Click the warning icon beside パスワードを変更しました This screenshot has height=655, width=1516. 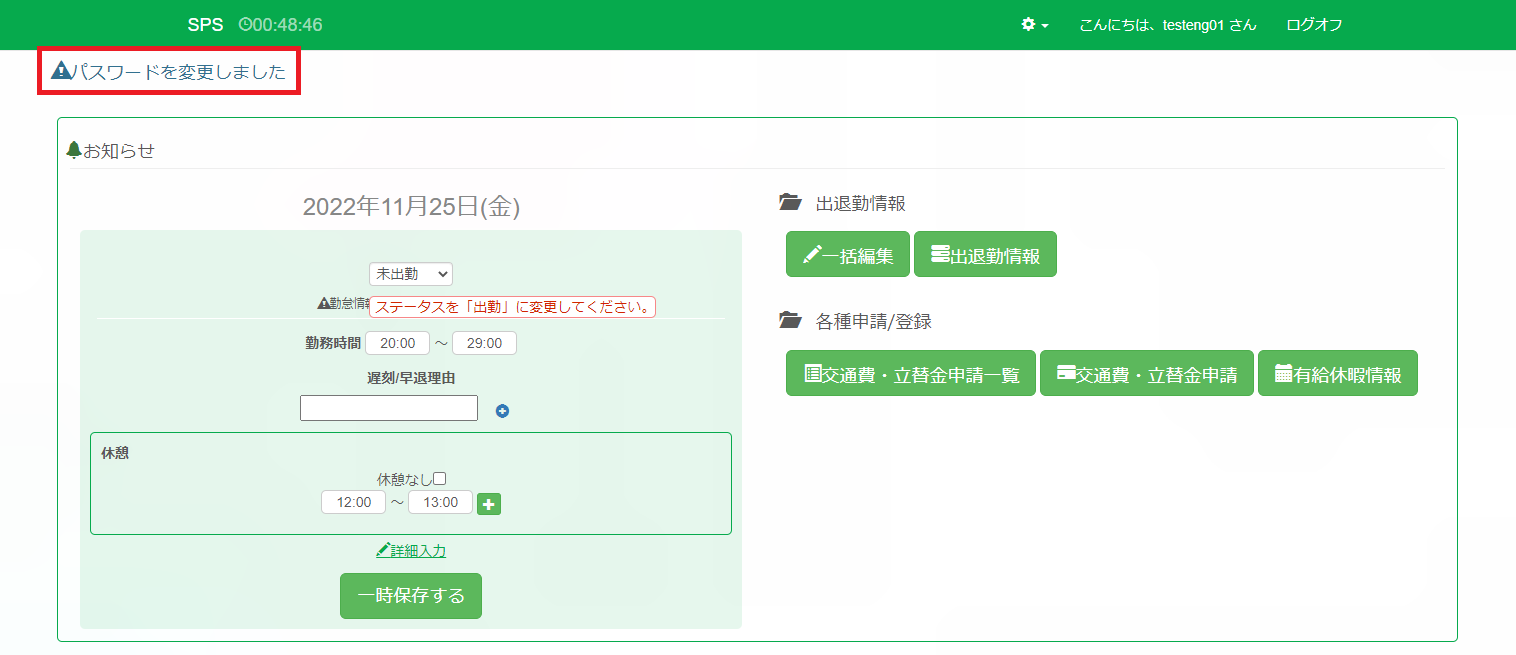[61, 71]
